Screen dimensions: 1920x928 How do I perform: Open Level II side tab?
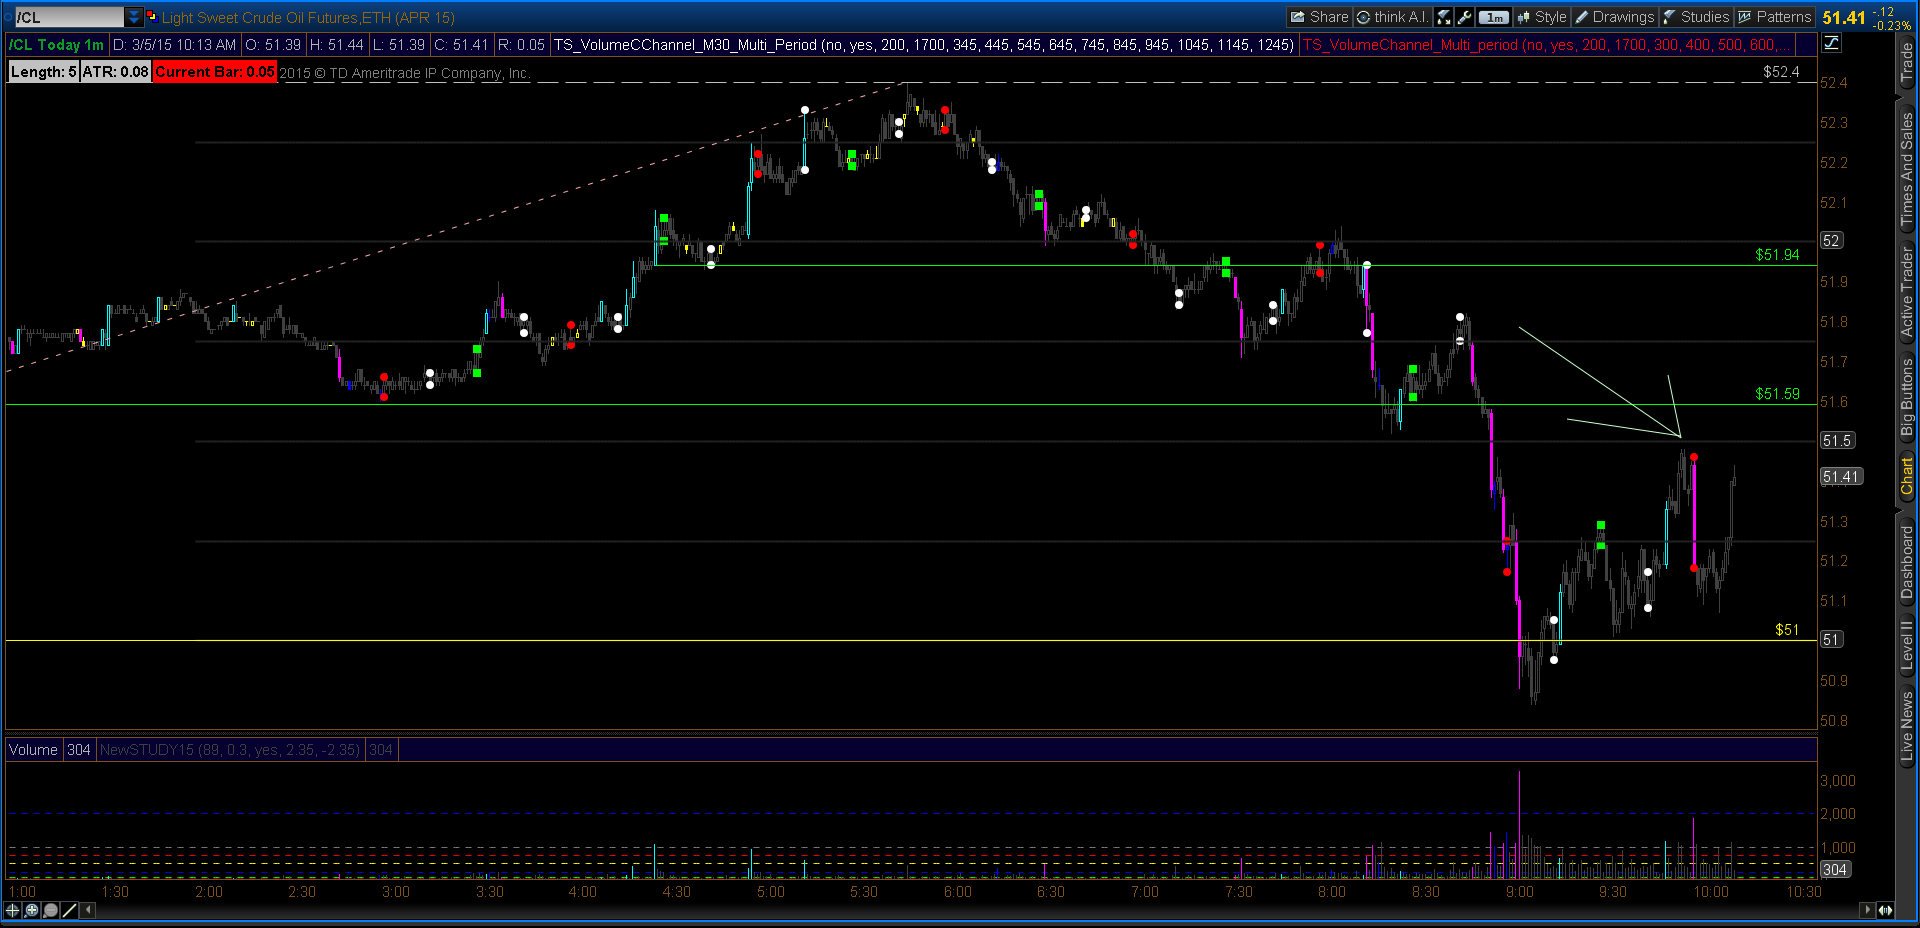(x=1907, y=645)
